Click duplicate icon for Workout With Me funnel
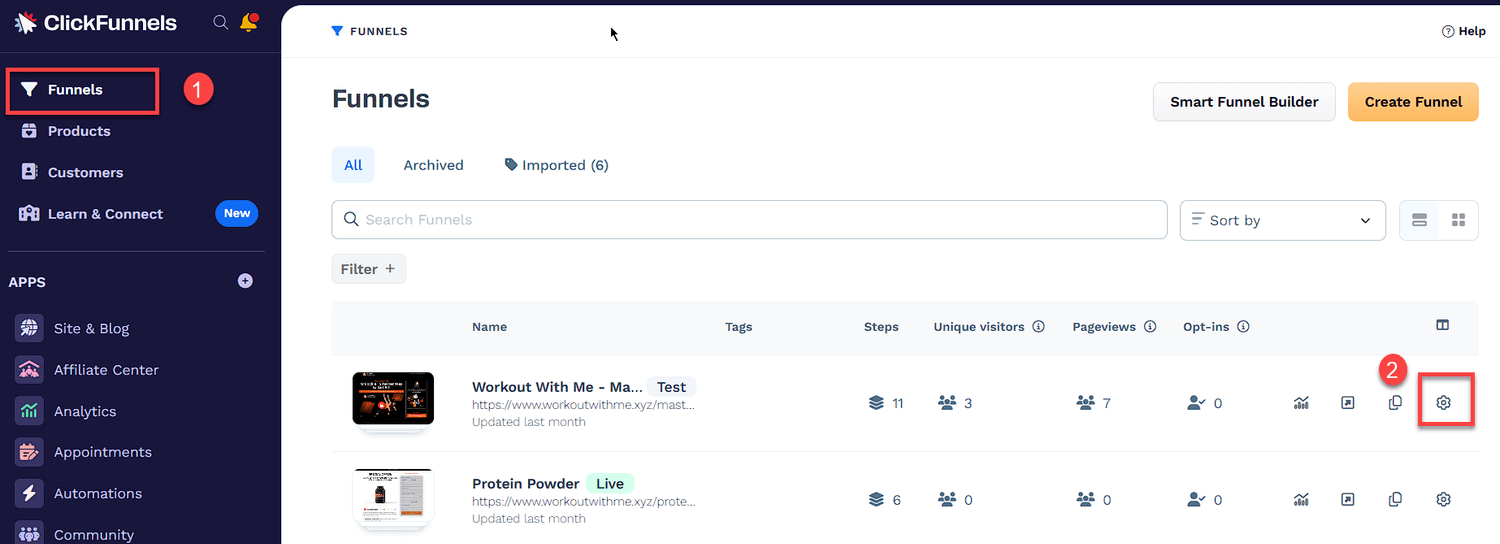 [x=1395, y=403]
